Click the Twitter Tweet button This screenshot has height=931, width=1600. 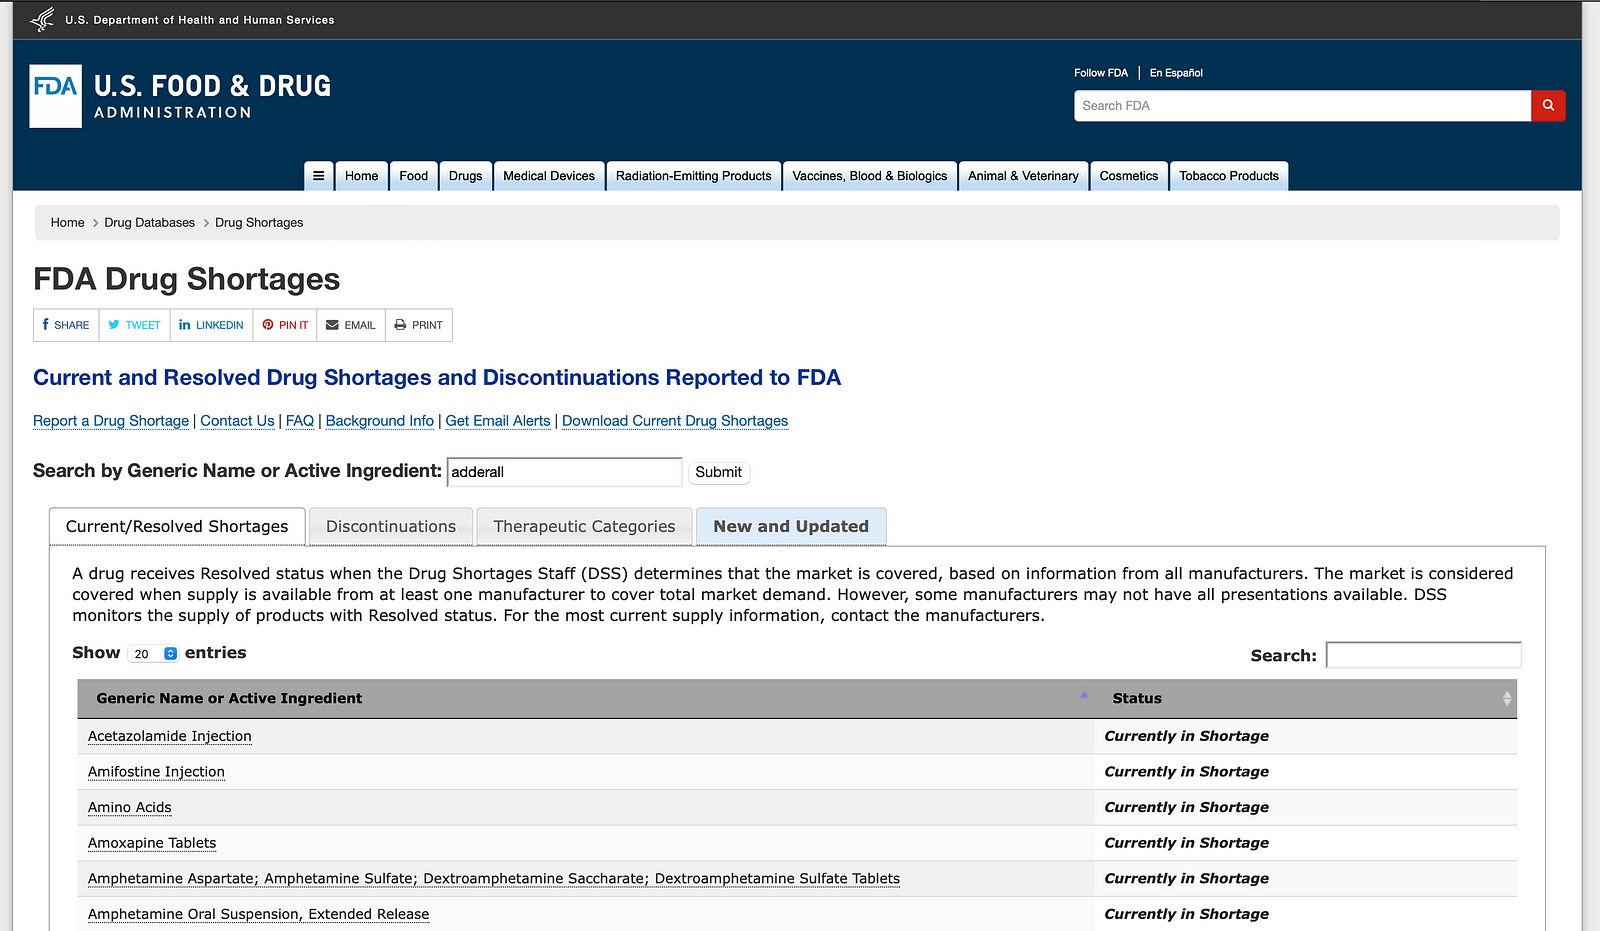click(134, 325)
